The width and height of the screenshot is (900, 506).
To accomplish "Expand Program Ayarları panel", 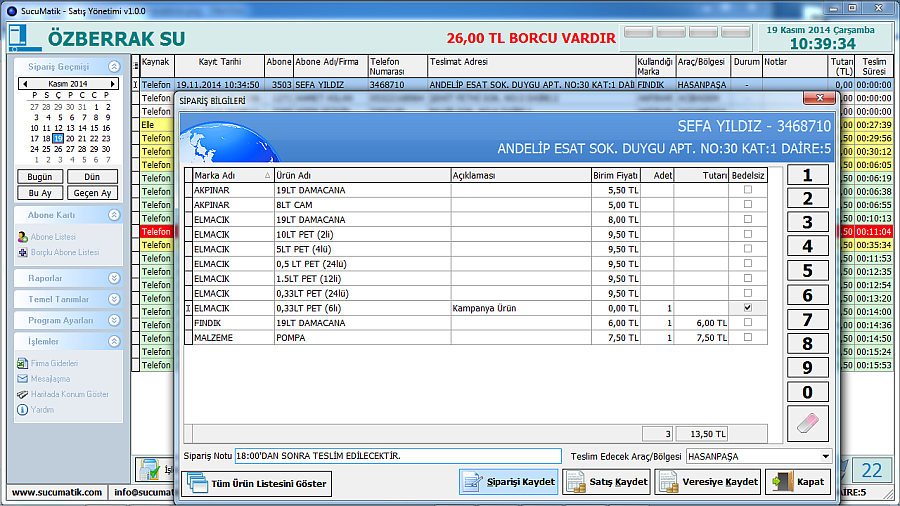I will pyautogui.click(x=114, y=320).
